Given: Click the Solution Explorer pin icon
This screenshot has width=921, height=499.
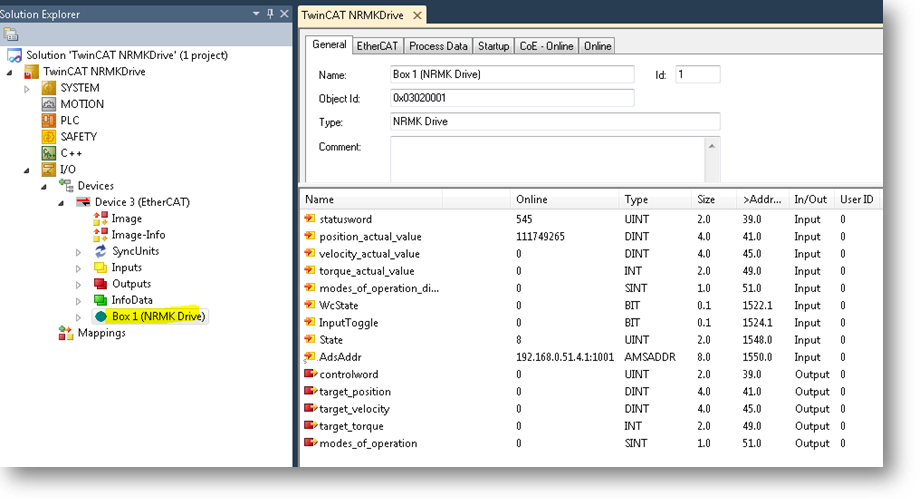Looking at the screenshot, I should click(270, 14).
